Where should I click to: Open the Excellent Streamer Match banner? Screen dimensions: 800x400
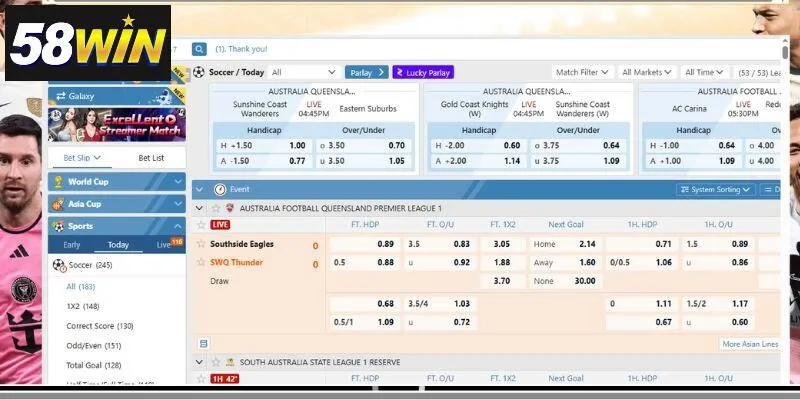[x=117, y=124]
